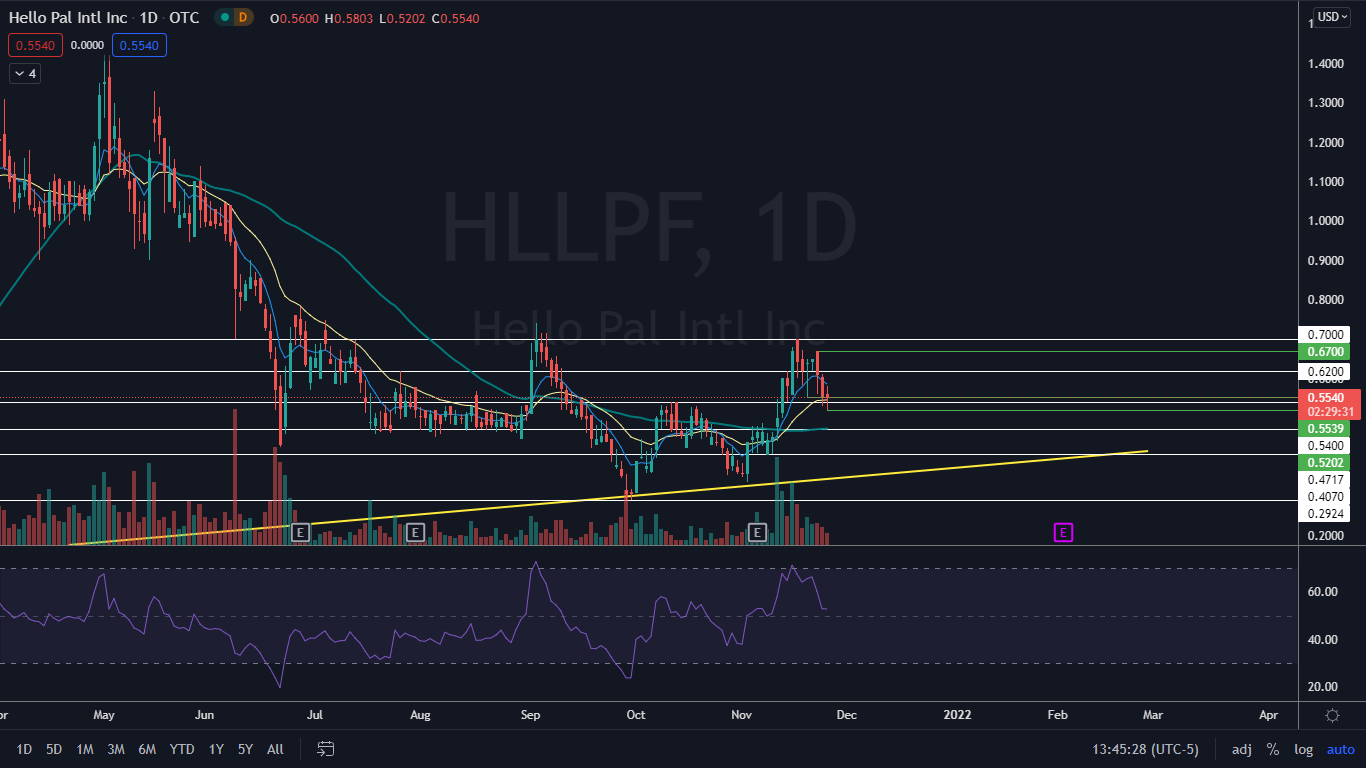
Task: Click the H0.5803 high value
Action: click(x=349, y=18)
